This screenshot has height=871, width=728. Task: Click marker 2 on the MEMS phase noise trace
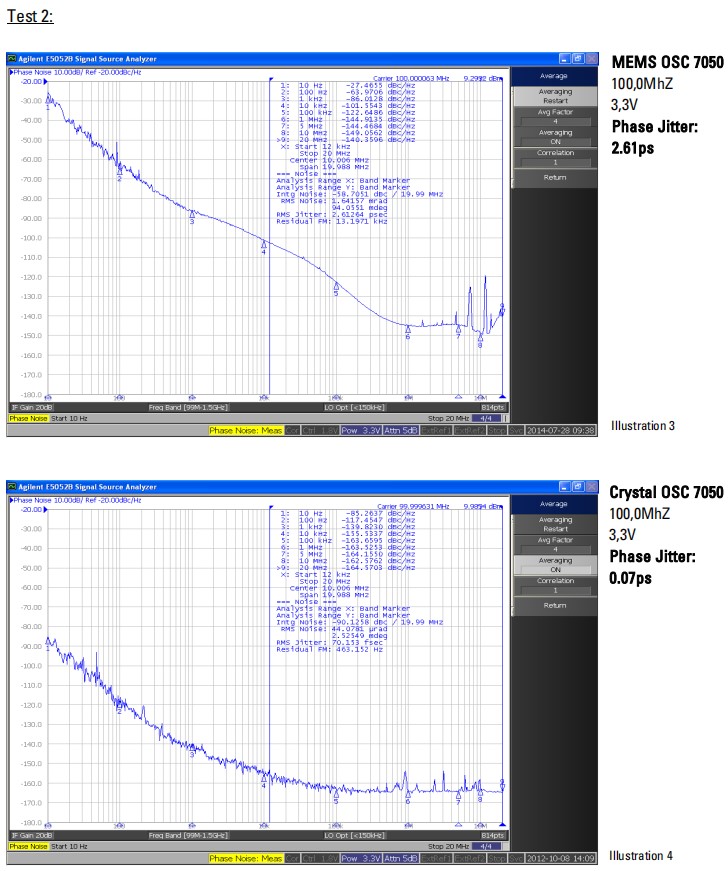[x=119, y=172]
